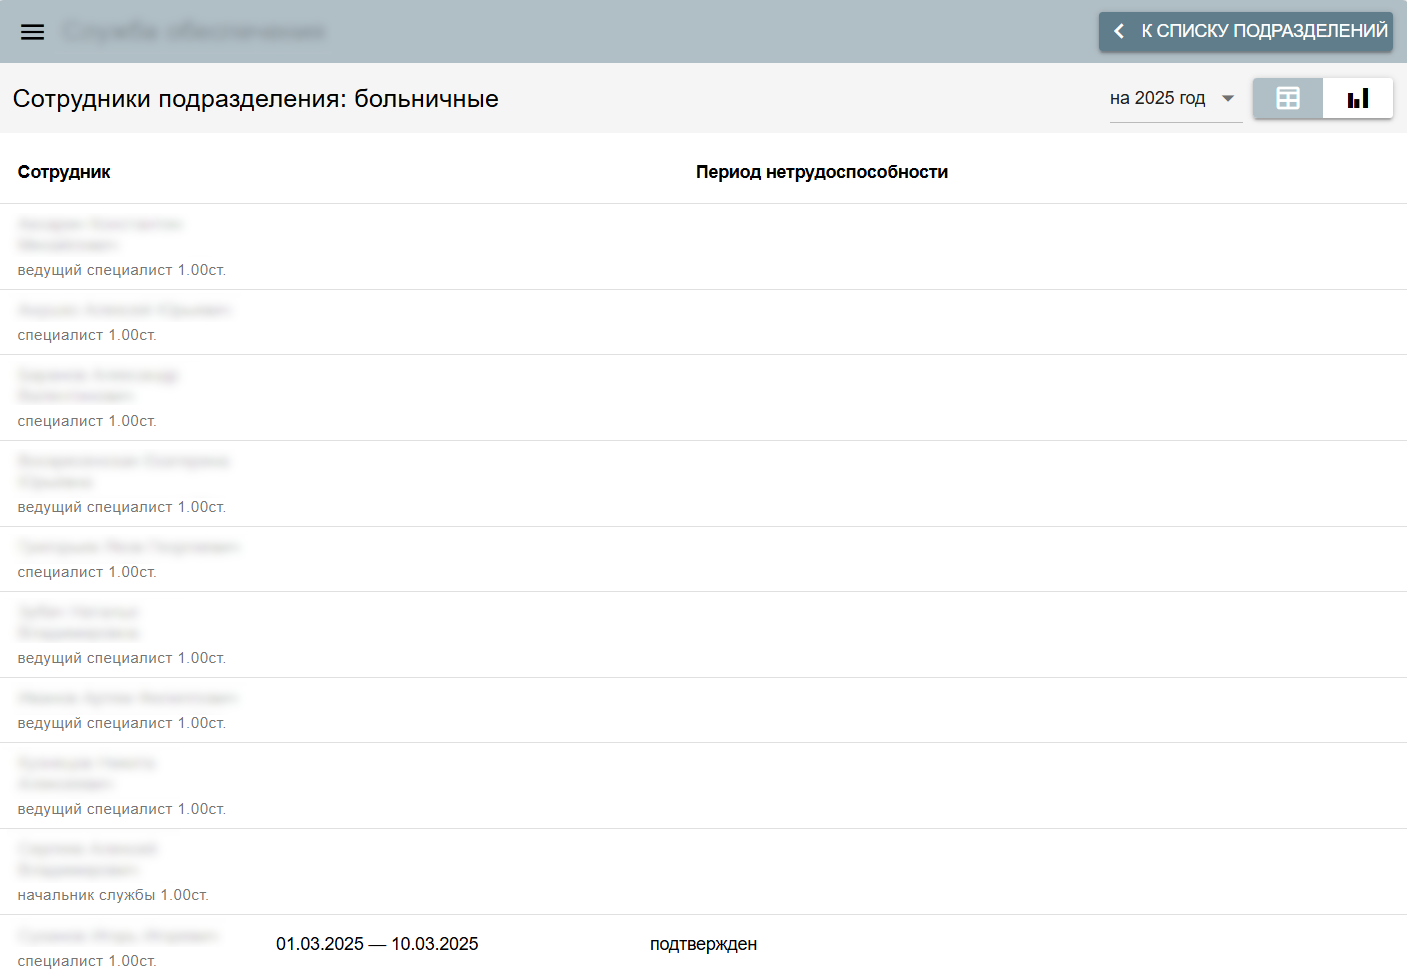Click the 'подтвержден' status text
Screen dimensions: 1407x977
point(703,944)
